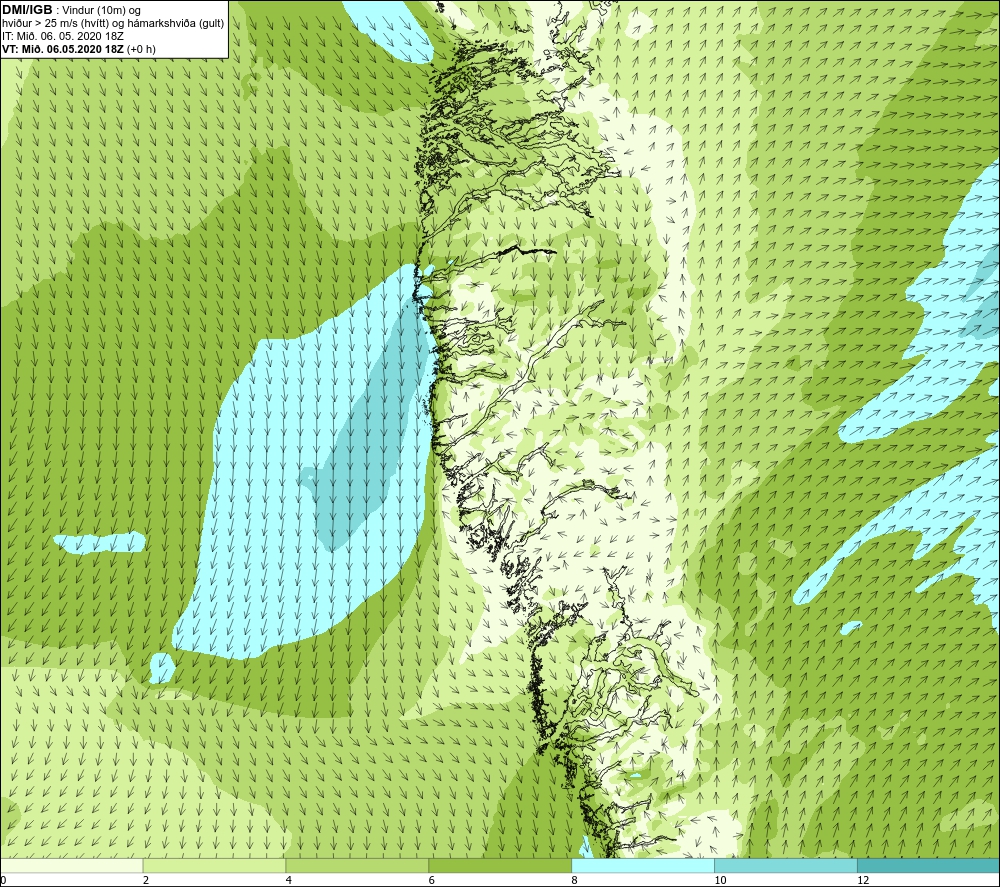Pick the 4–6 m/s green scale segment

click(357, 865)
